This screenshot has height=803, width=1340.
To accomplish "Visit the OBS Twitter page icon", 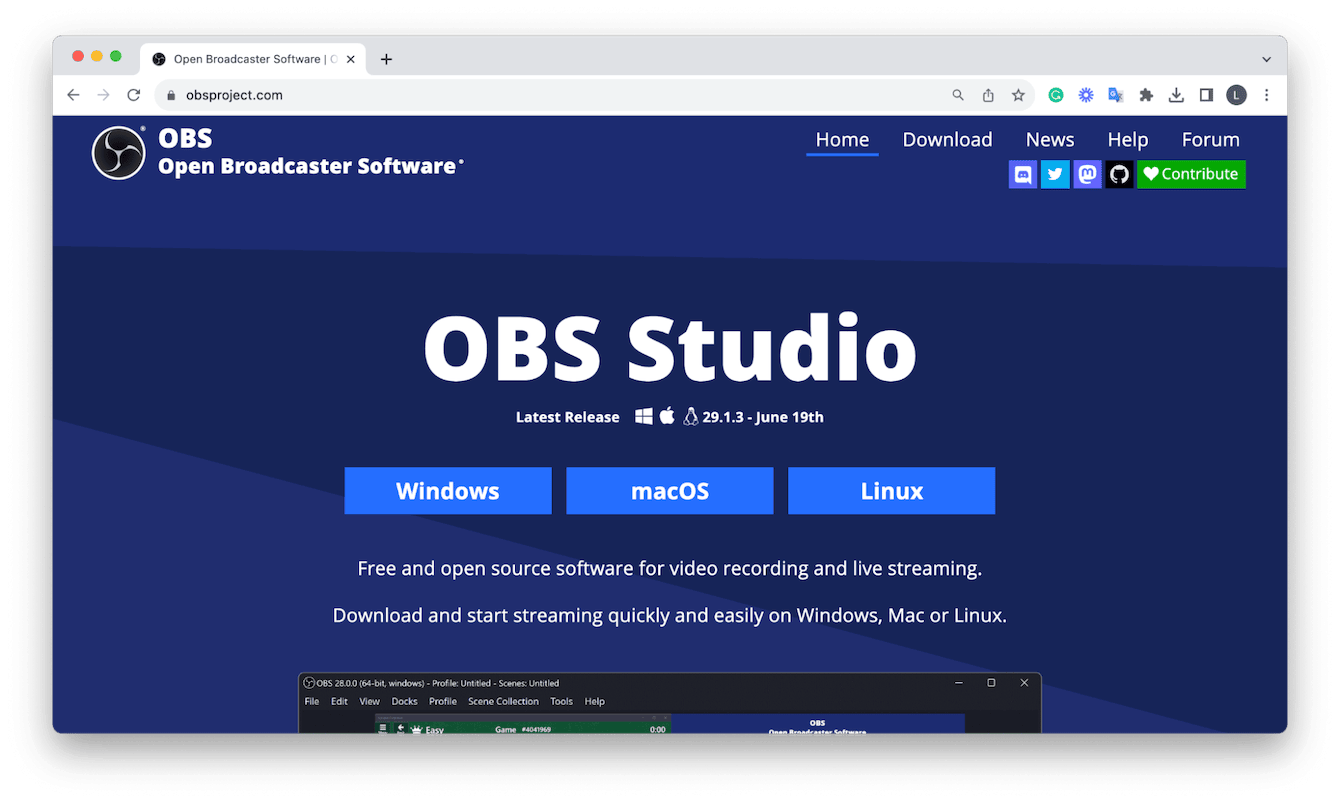I will click(1055, 174).
